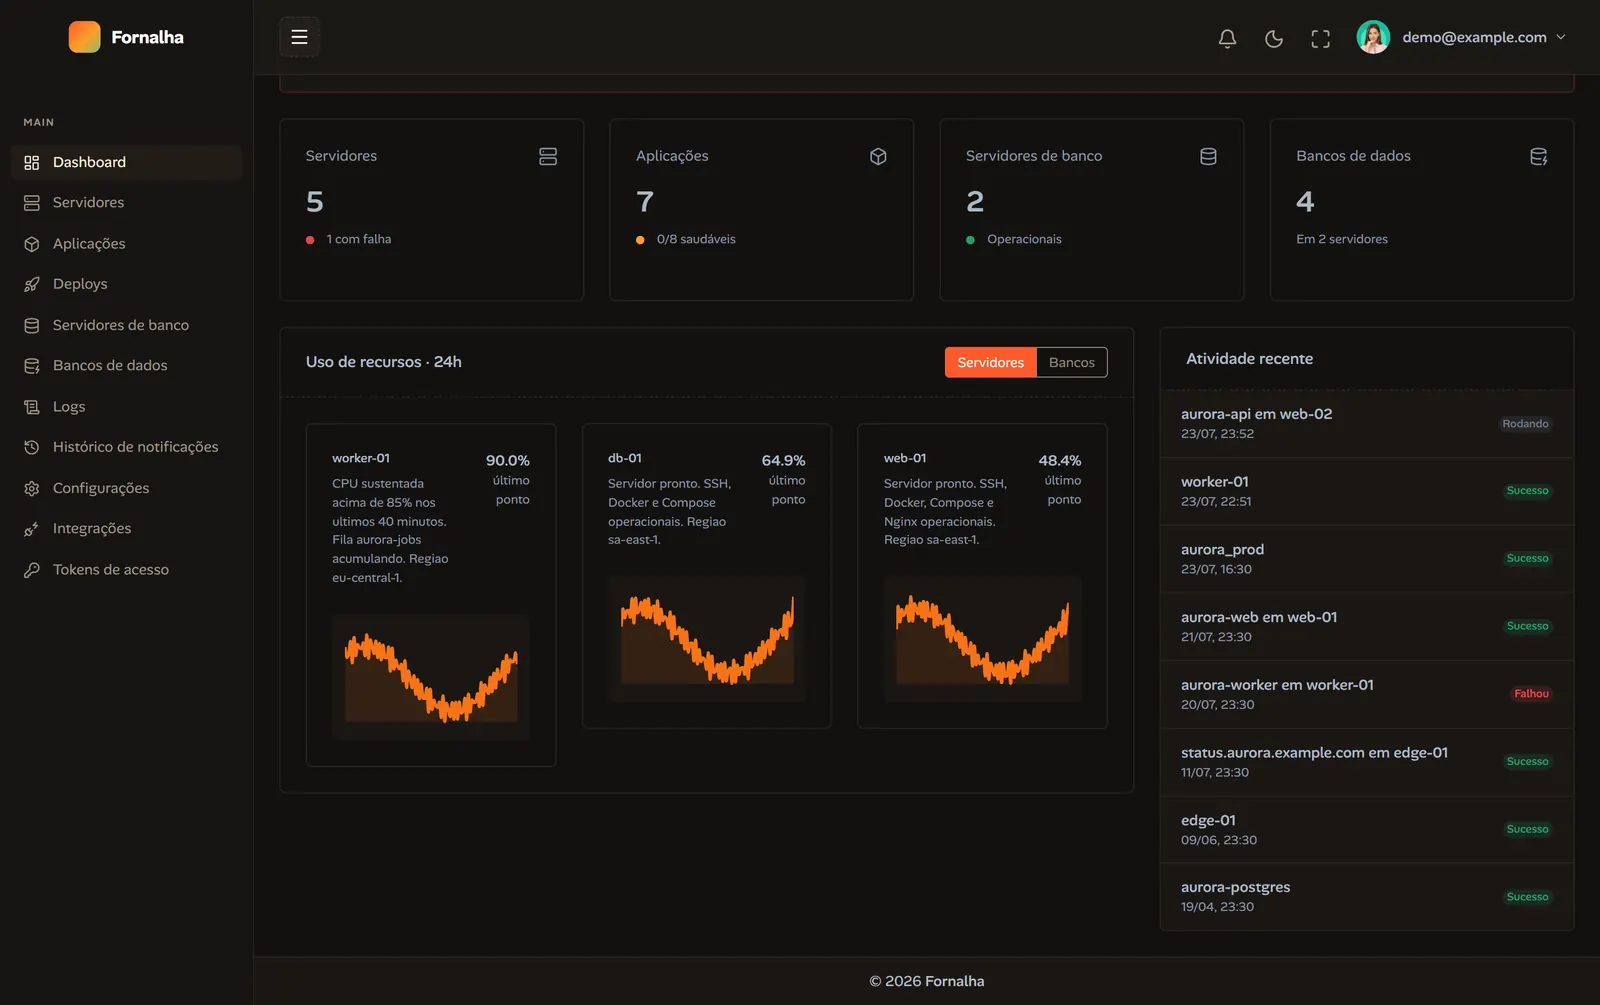Click the web-01 resource card title

[x=905, y=458]
